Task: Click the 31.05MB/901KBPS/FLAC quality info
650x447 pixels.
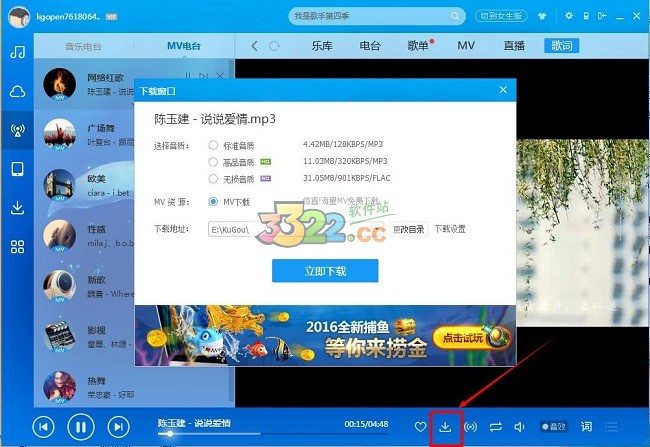Action: point(347,178)
